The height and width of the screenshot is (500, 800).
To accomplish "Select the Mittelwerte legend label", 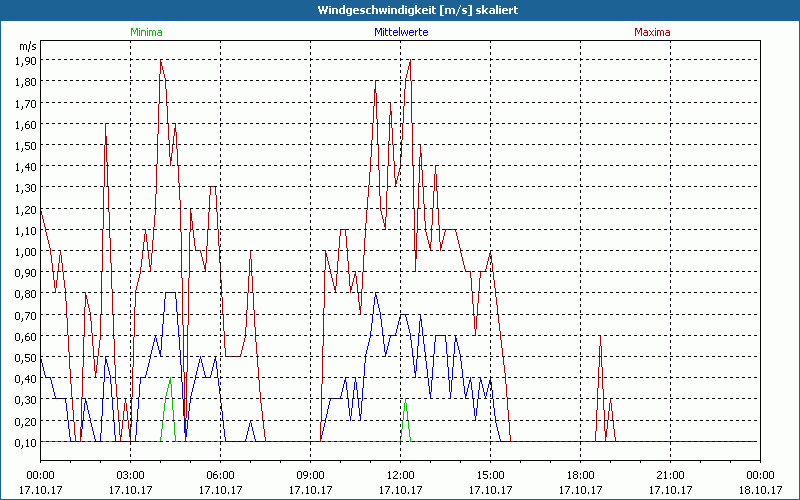I will click(x=401, y=32).
